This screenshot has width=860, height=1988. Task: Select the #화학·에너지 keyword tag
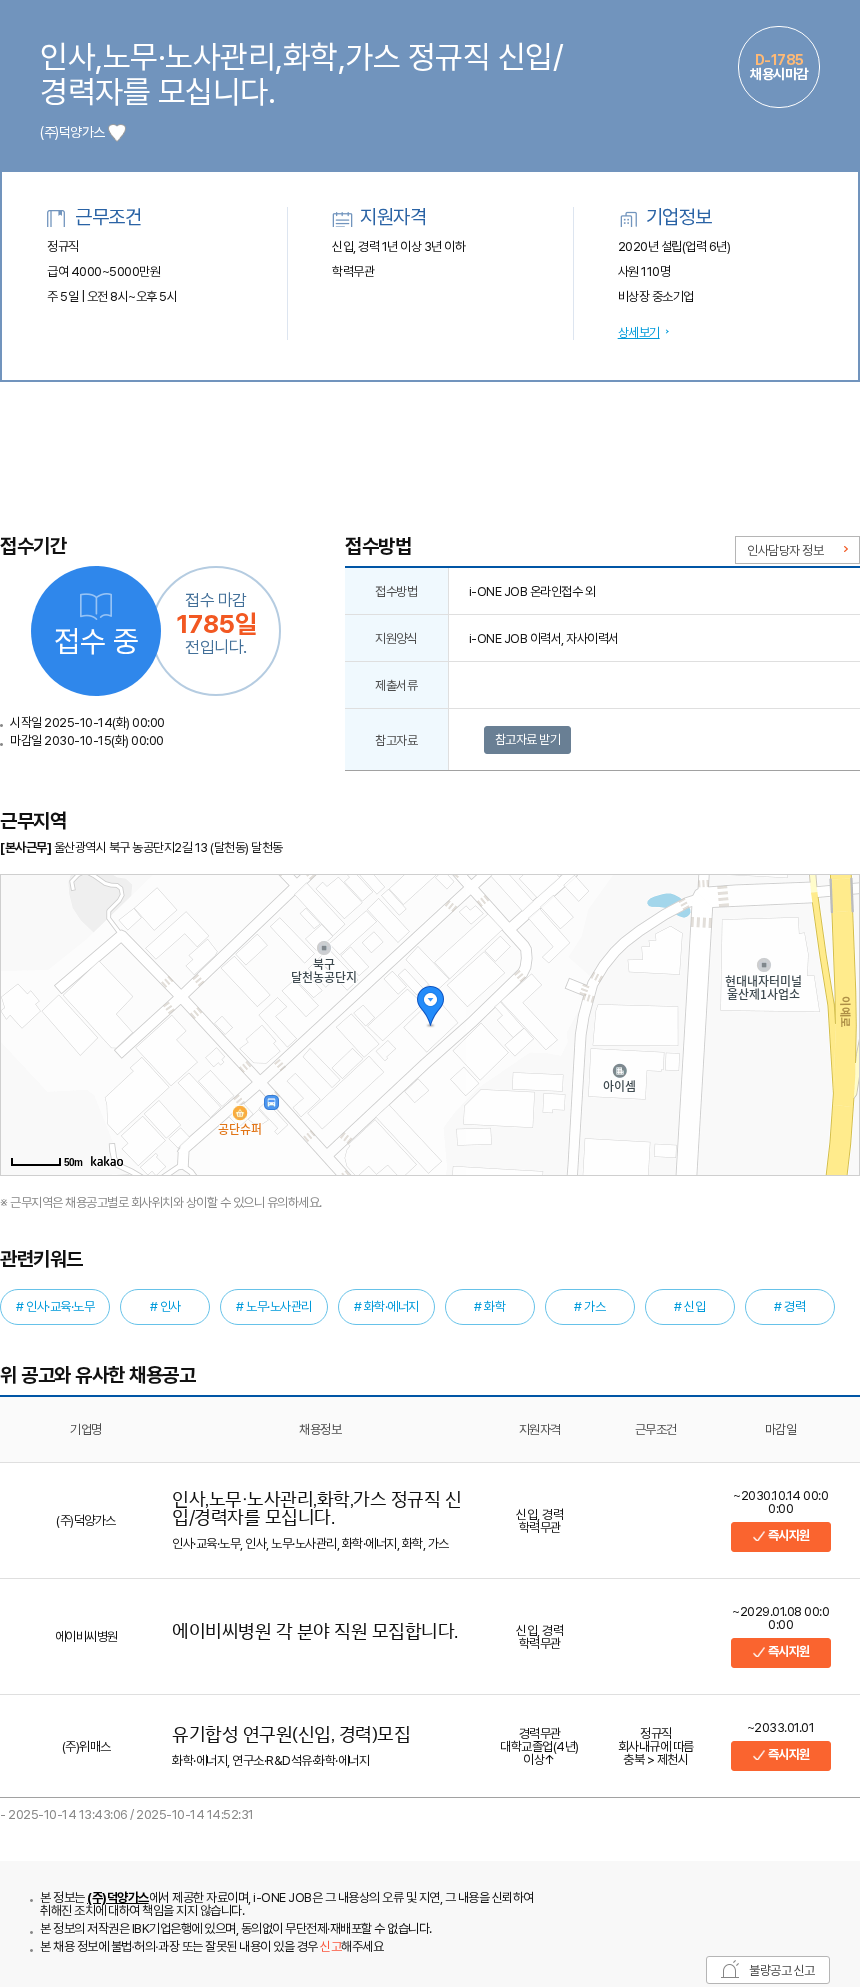pos(386,1307)
